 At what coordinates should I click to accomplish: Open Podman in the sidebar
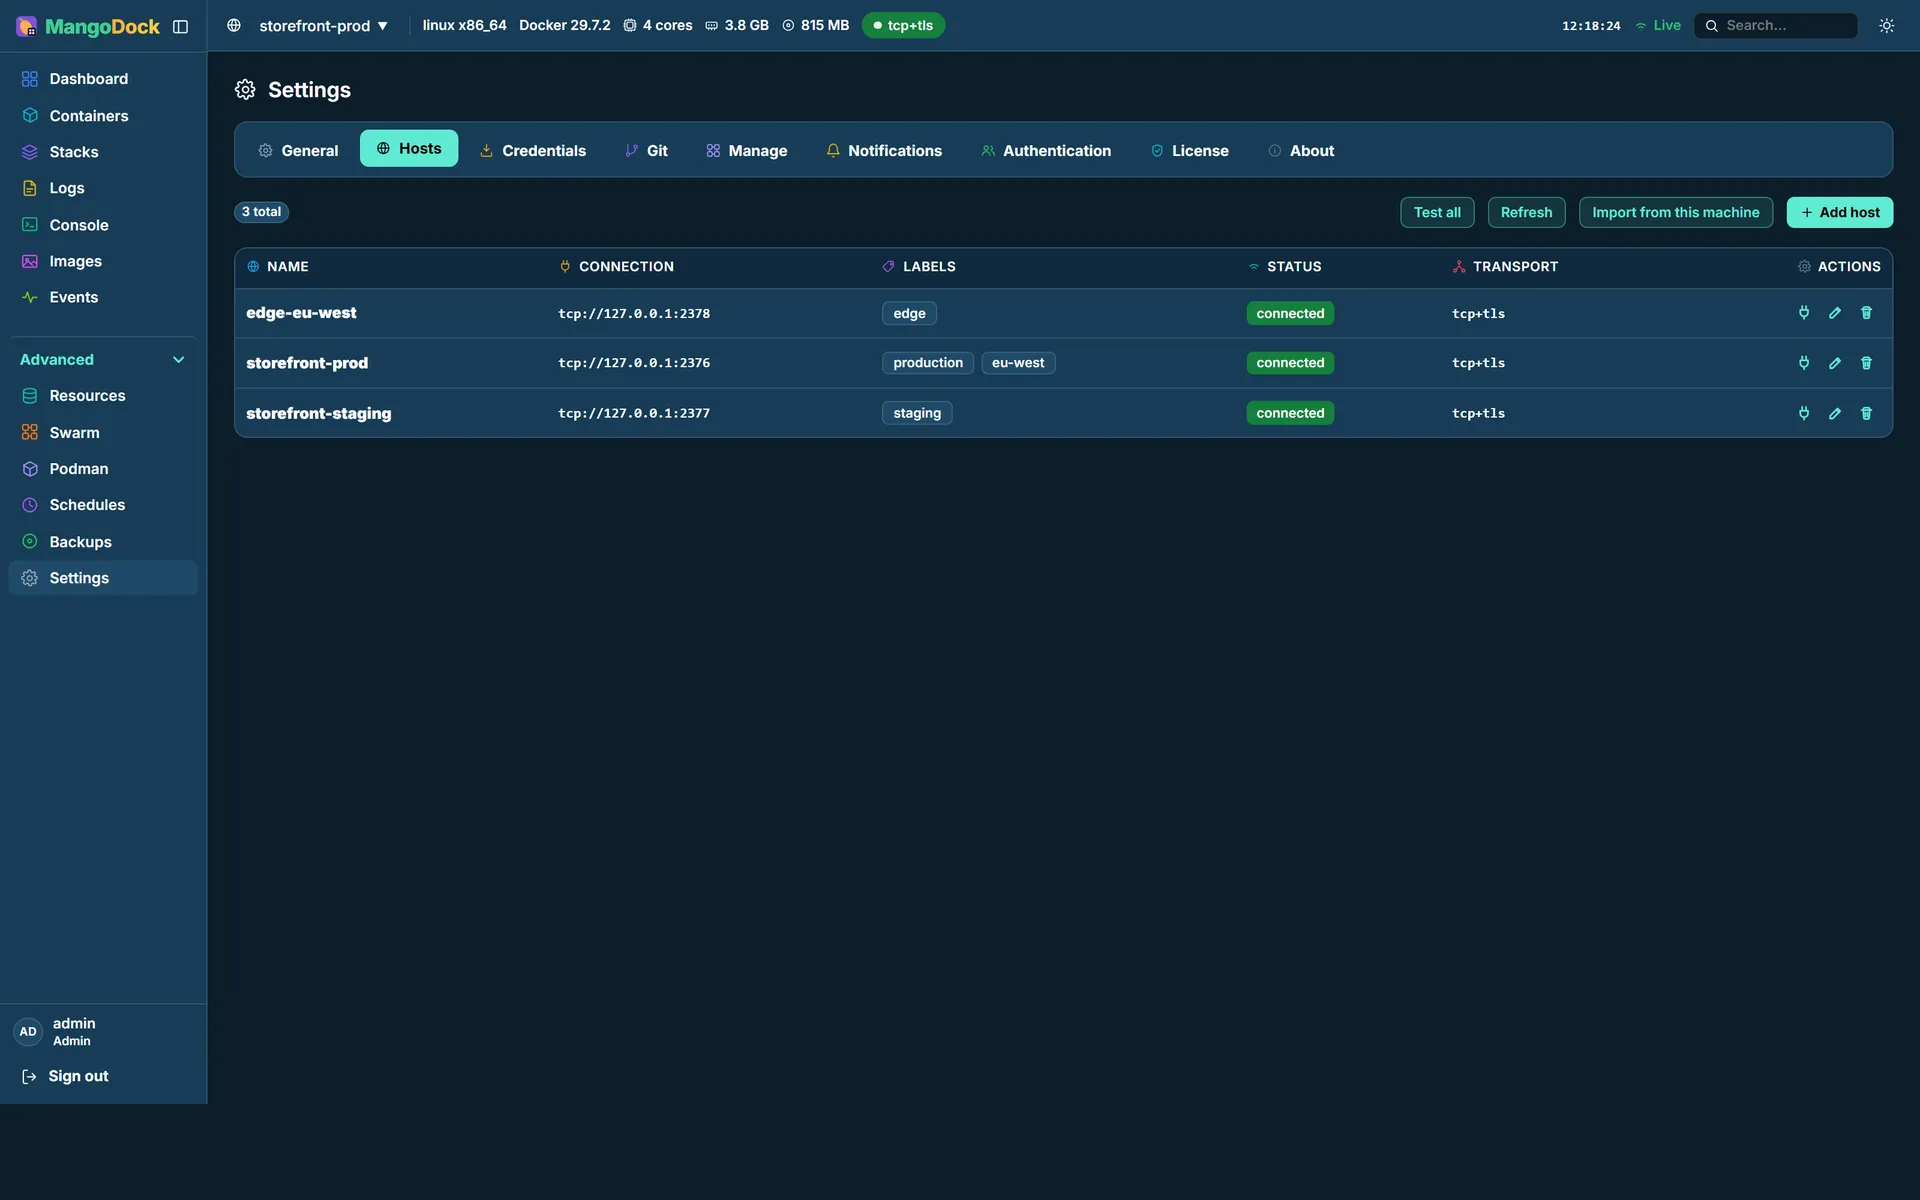[x=103, y=469]
